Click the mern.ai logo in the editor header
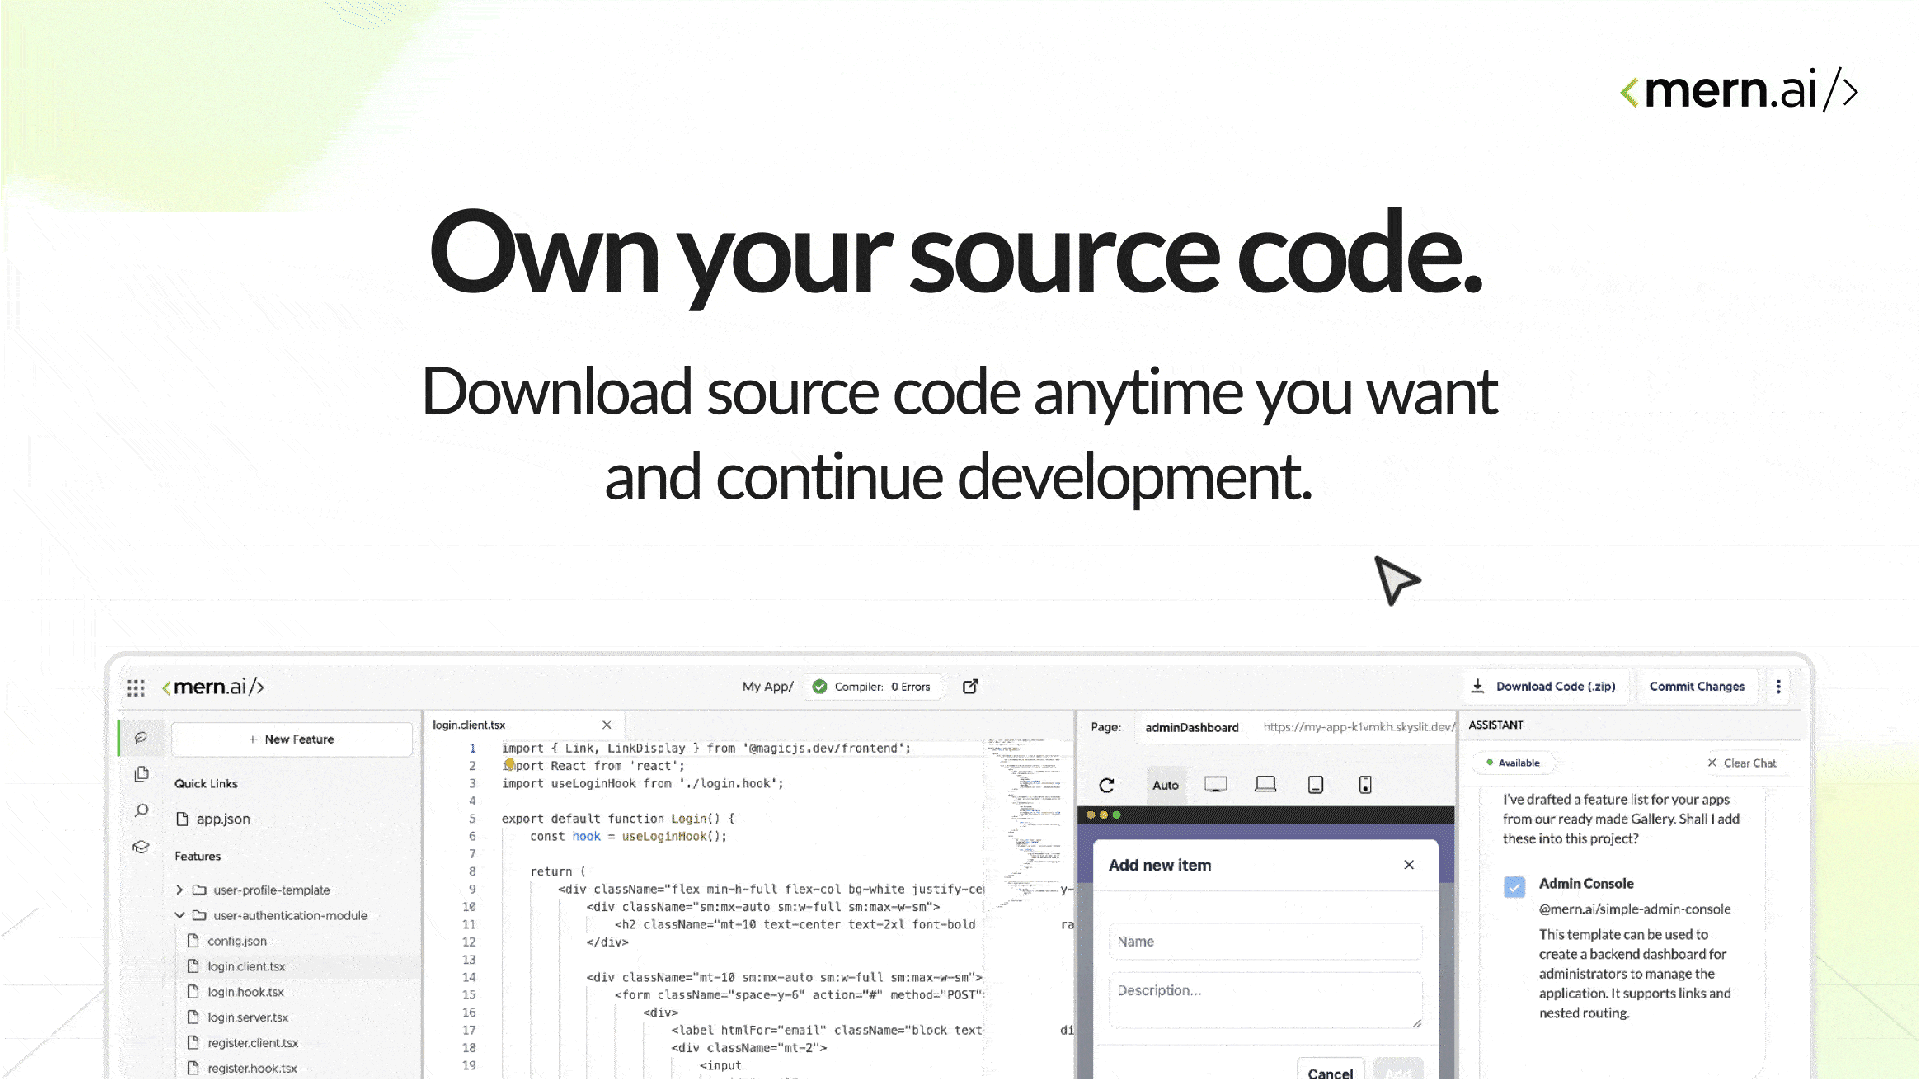Image resolution: width=1920 pixels, height=1079 pixels. [213, 687]
